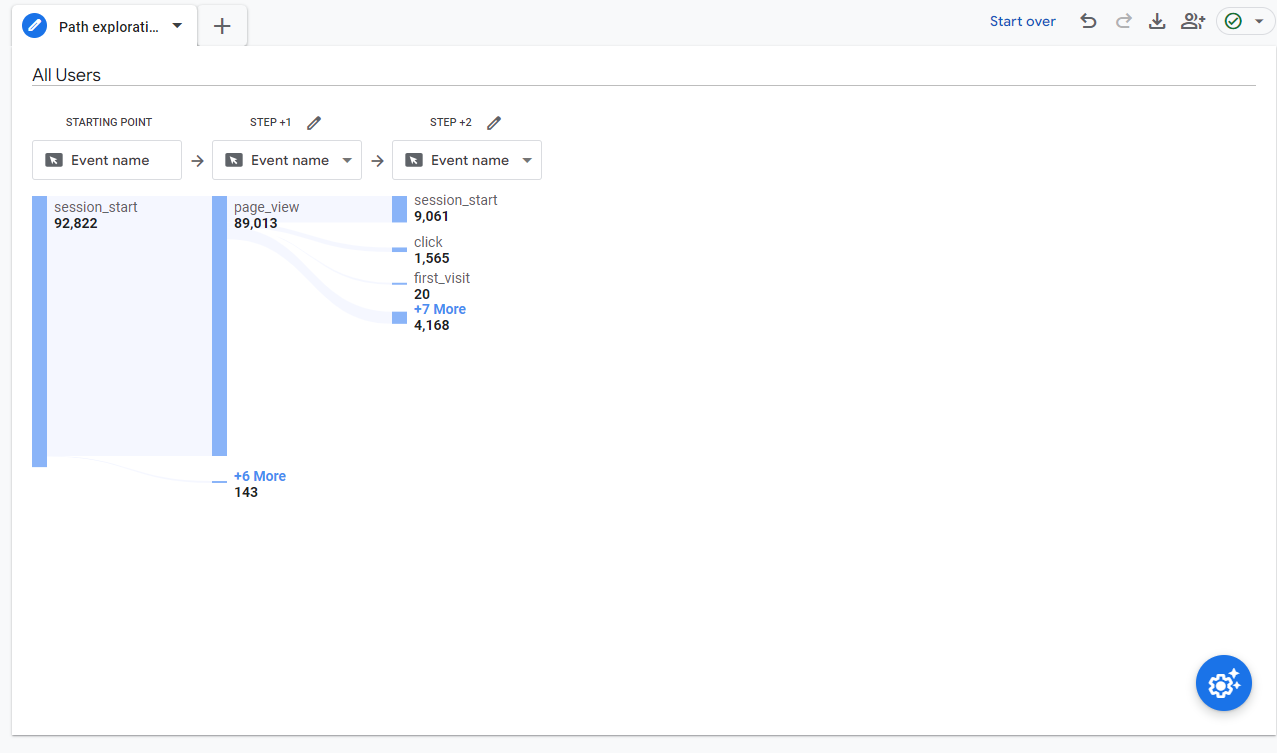Download the exploration data
This screenshot has height=753, width=1277.
pos(1157,21)
